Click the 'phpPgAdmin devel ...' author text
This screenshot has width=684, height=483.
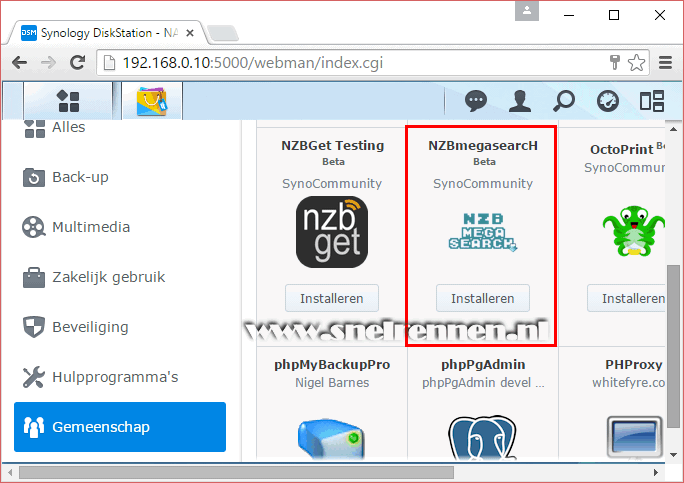pyautogui.click(x=483, y=383)
